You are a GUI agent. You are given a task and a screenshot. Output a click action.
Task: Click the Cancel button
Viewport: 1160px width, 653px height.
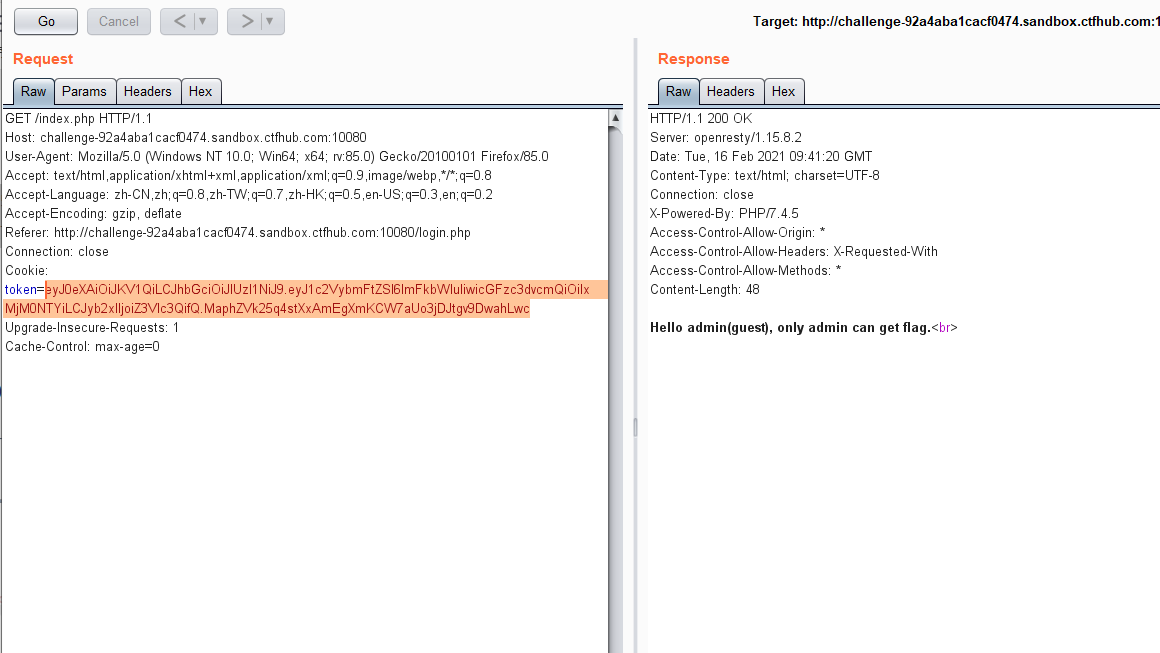click(118, 21)
